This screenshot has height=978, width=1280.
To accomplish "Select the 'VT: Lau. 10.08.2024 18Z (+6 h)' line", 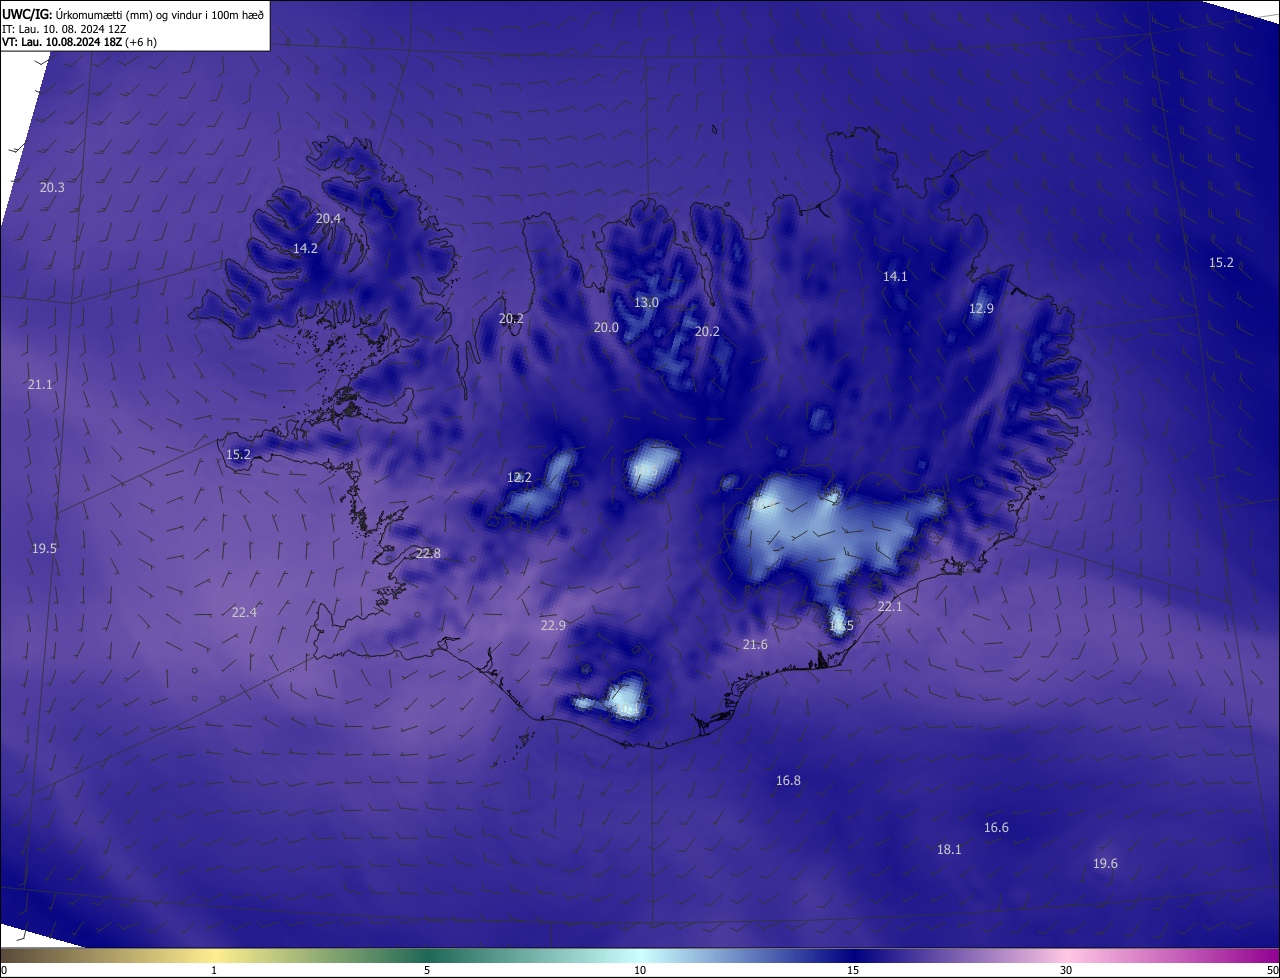I will click(79, 42).
